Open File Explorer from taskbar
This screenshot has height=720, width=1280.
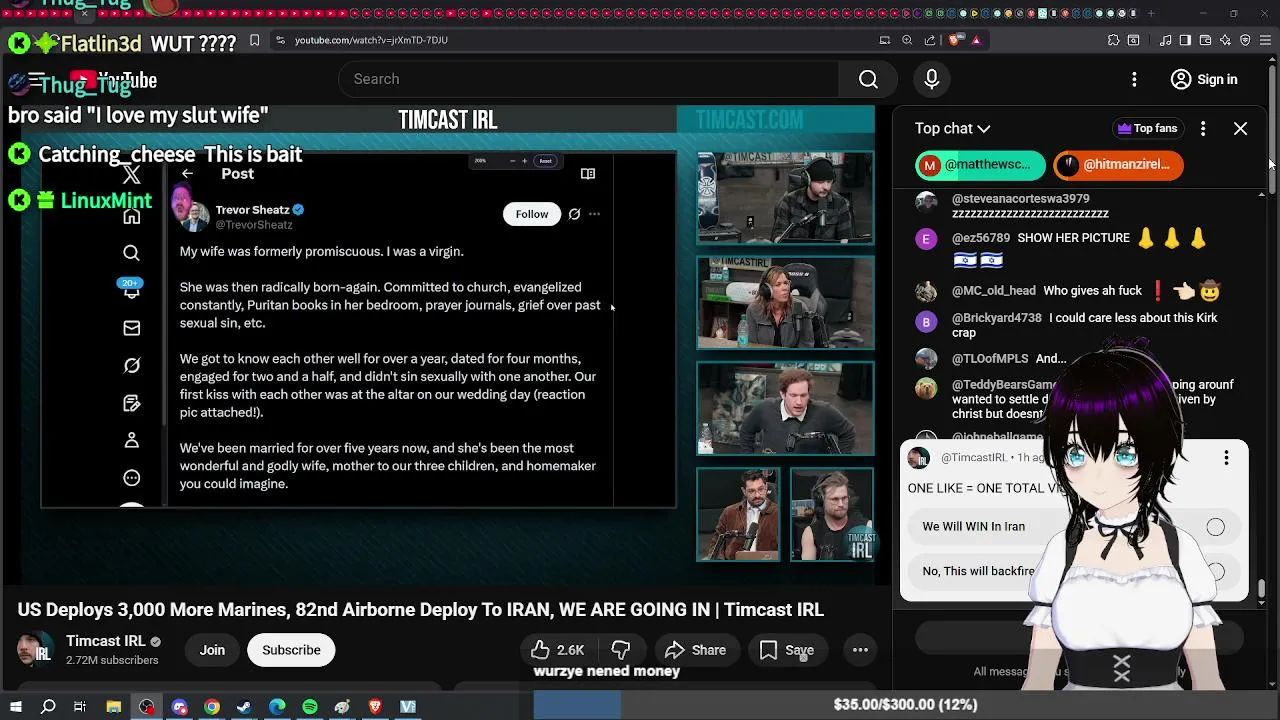pyautogui.click(x=114, y=706)
